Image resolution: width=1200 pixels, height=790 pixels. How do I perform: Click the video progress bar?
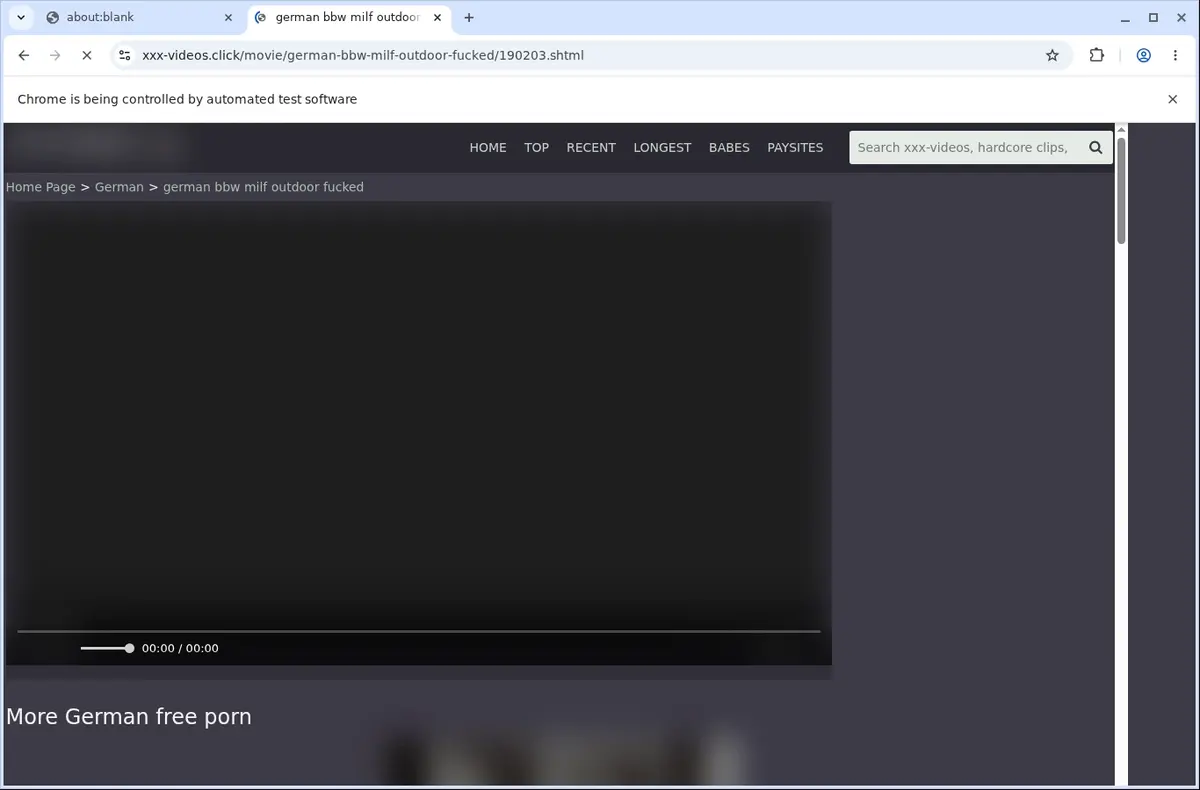click(419, 631)
